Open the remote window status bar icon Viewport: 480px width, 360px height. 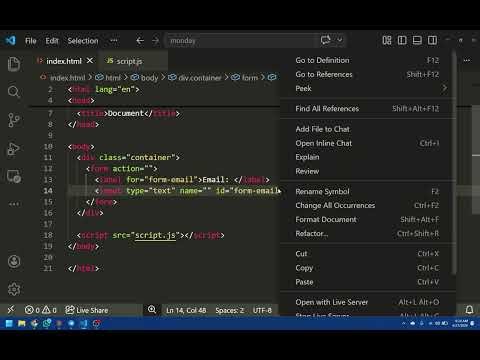coord(11,310)
